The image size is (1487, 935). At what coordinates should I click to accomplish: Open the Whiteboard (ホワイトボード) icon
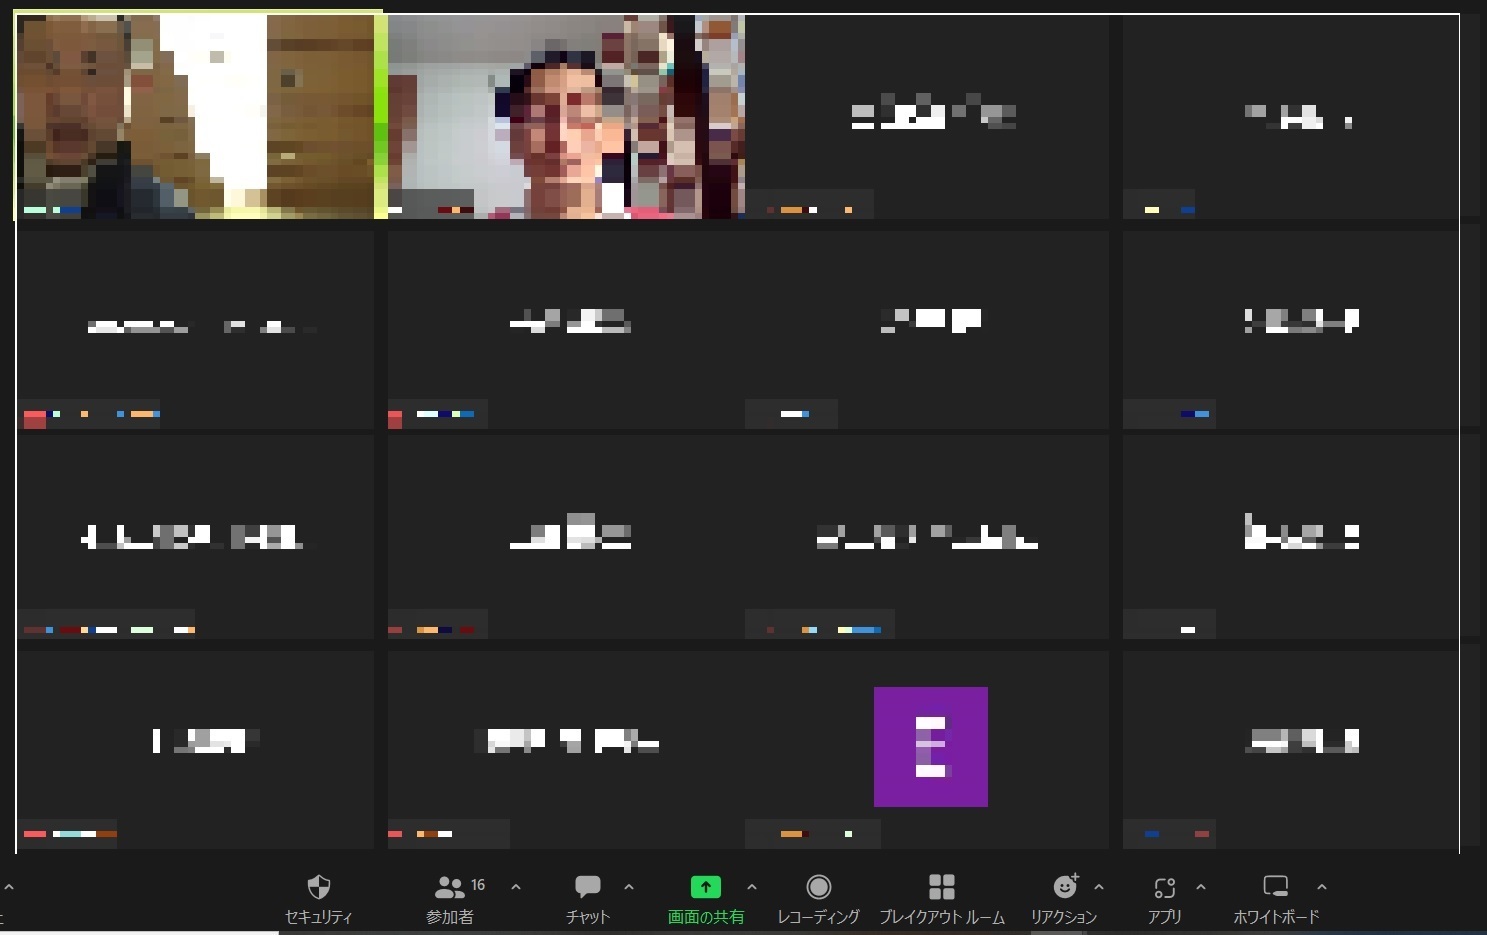[1276, 887]
